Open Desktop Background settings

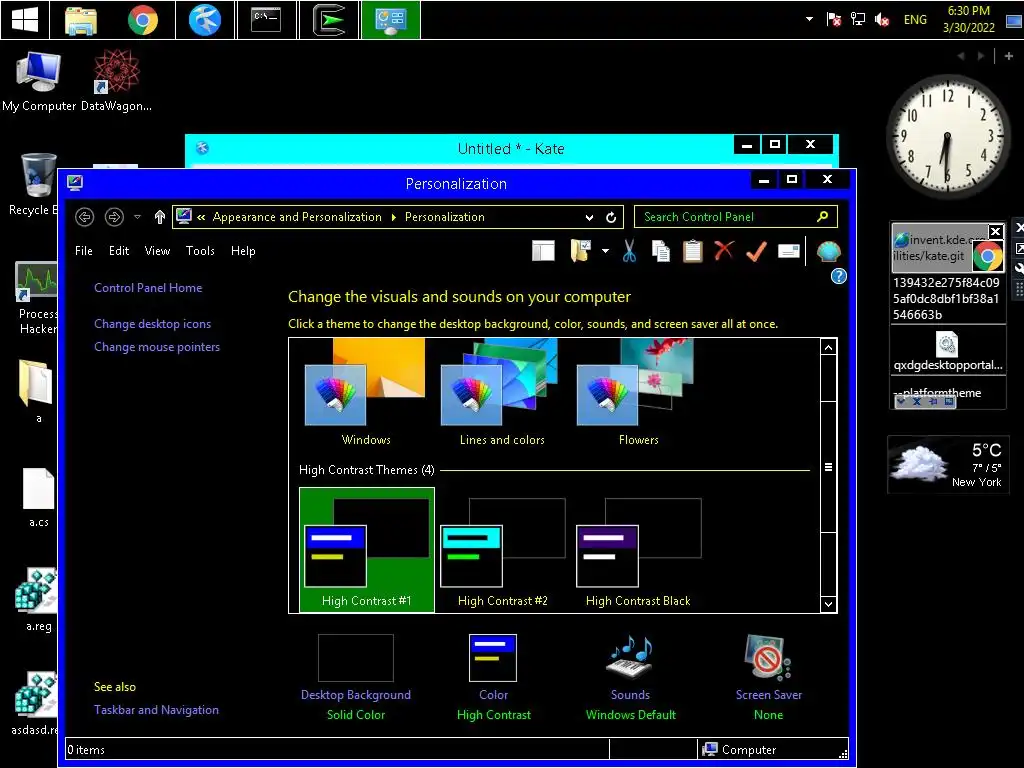pyautogui.click(x=356, y=678)
